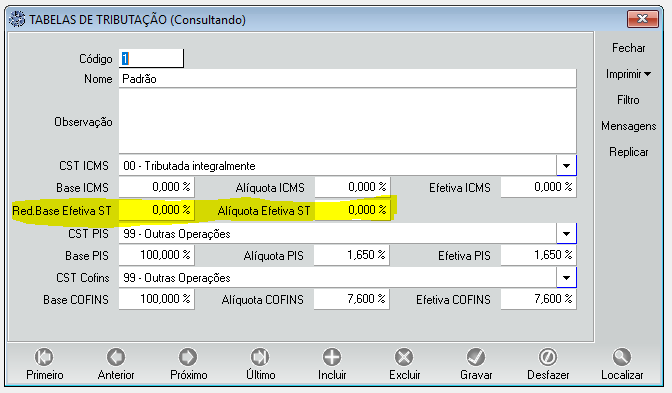Select the Alíquota COFINS field

[x=351, y=299]
